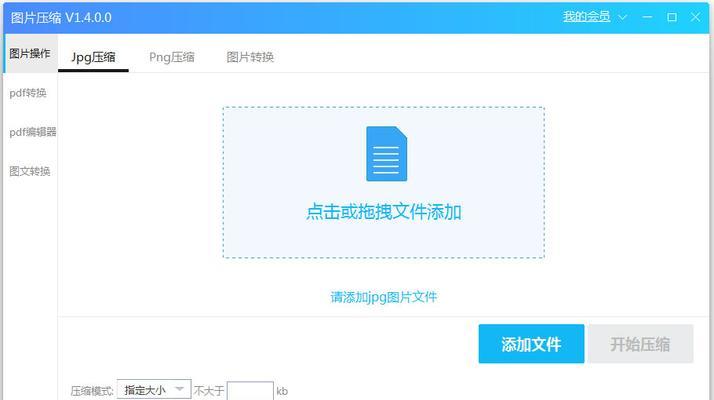Click the 请添加jpg图片文件 hint text
Screen dimensions: 714x400
383,297
